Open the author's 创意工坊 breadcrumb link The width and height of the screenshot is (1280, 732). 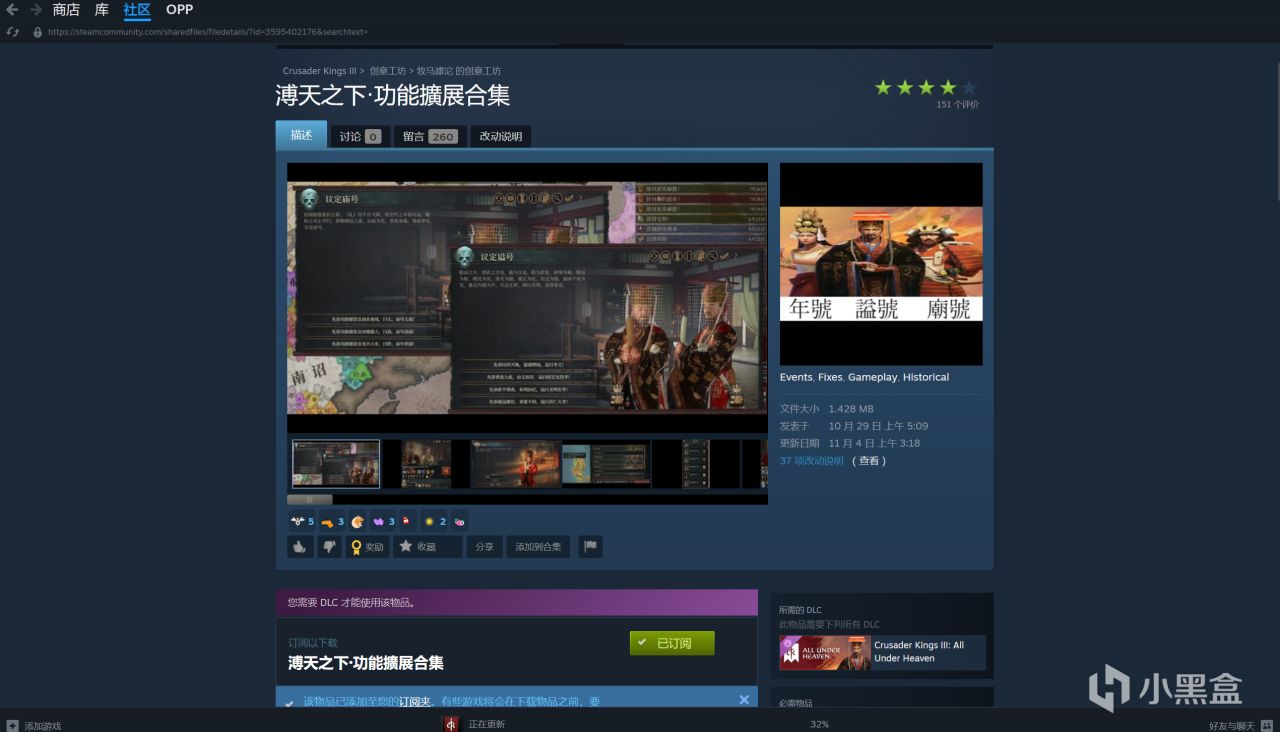[459, 71]
